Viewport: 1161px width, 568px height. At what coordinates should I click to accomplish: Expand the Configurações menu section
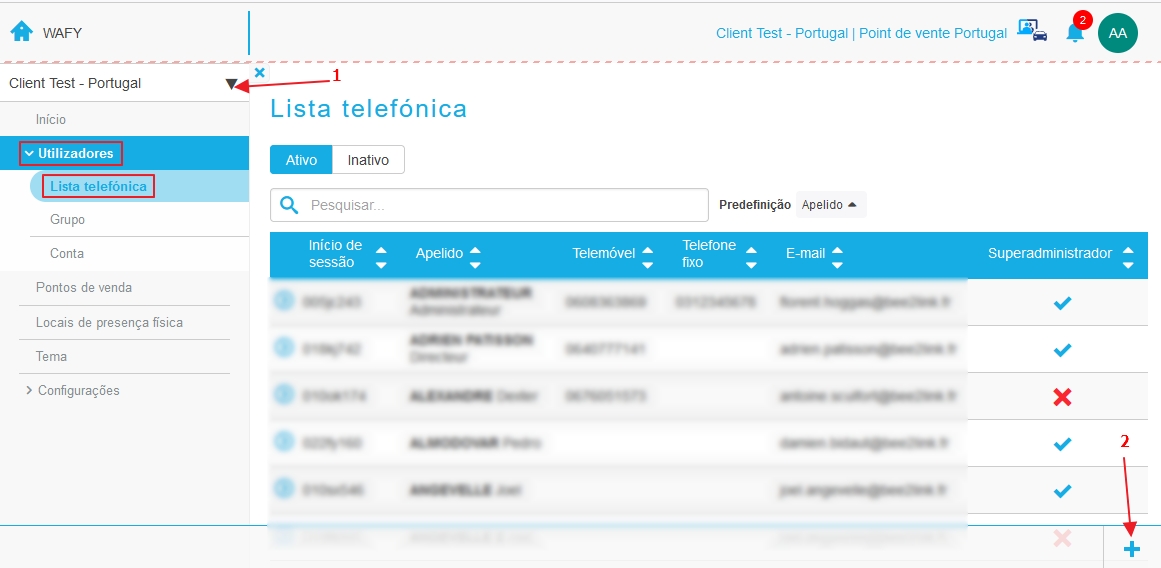(73, 390)
